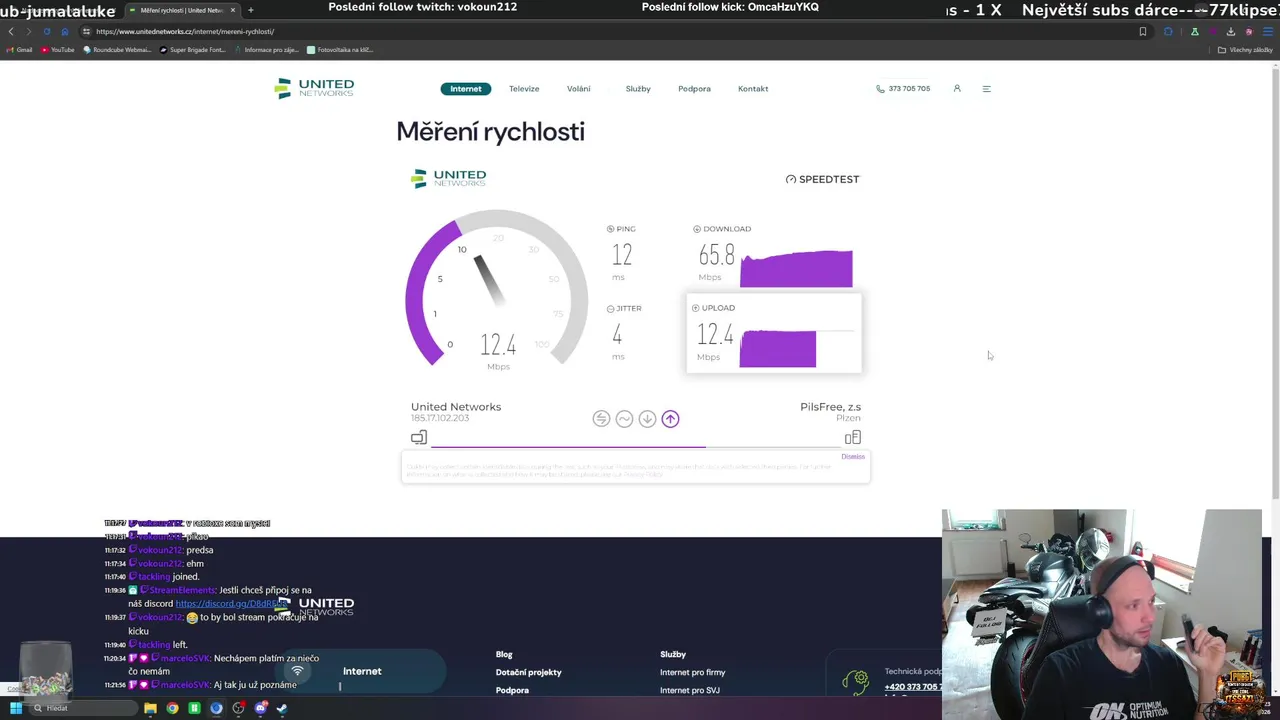
Task: Click the upload result card
Action: tap(774, 333)
